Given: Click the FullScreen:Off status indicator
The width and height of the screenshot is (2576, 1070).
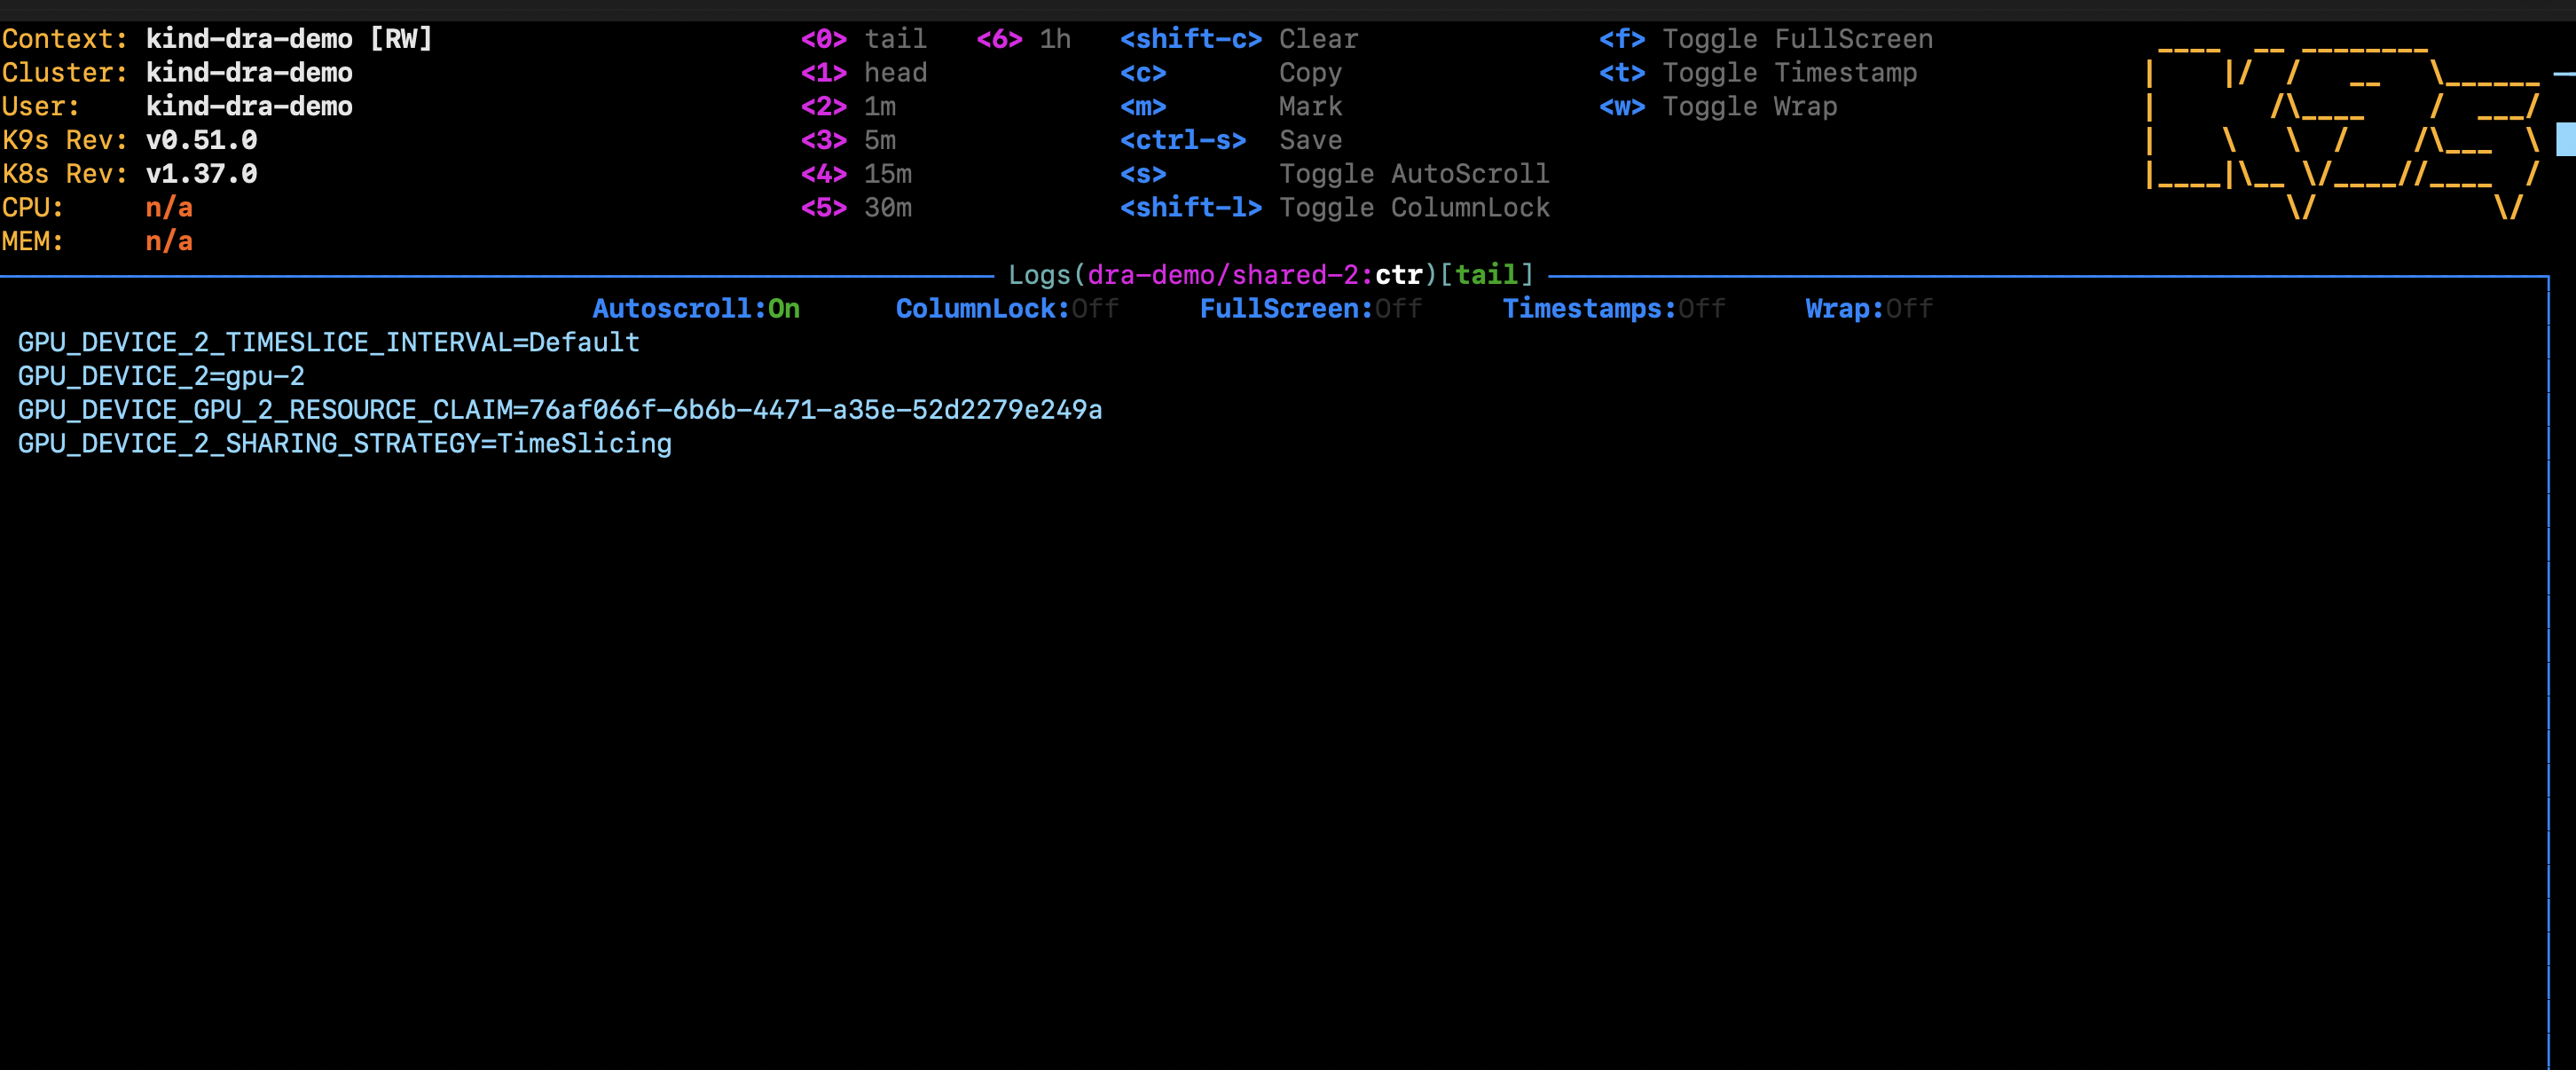Looking at the screenshot, I should [x=1310, y=309].
